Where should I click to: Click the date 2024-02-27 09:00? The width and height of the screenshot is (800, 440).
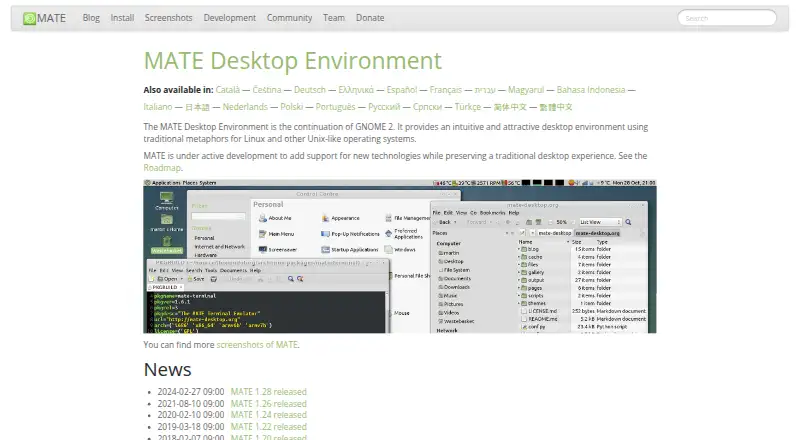(190, 392)
